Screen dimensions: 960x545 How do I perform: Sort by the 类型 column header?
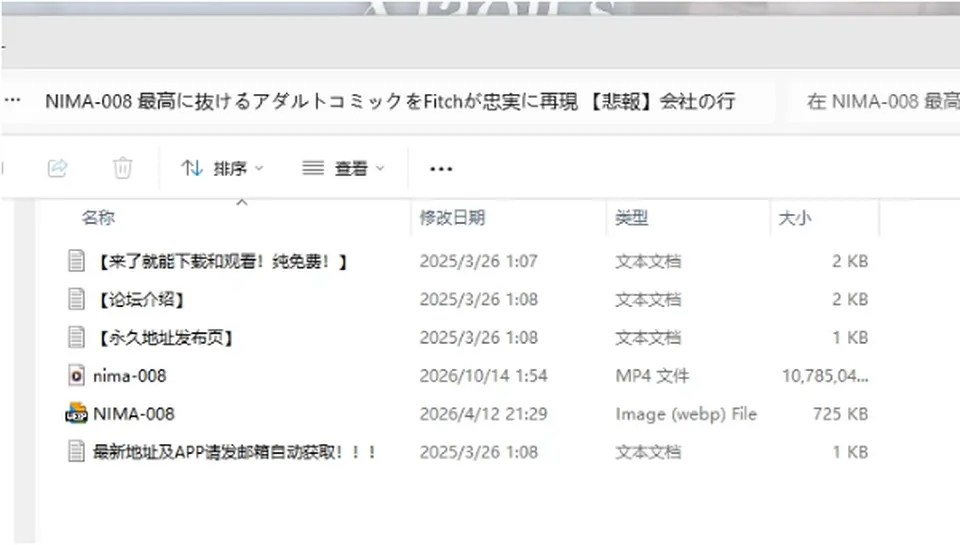632,217
